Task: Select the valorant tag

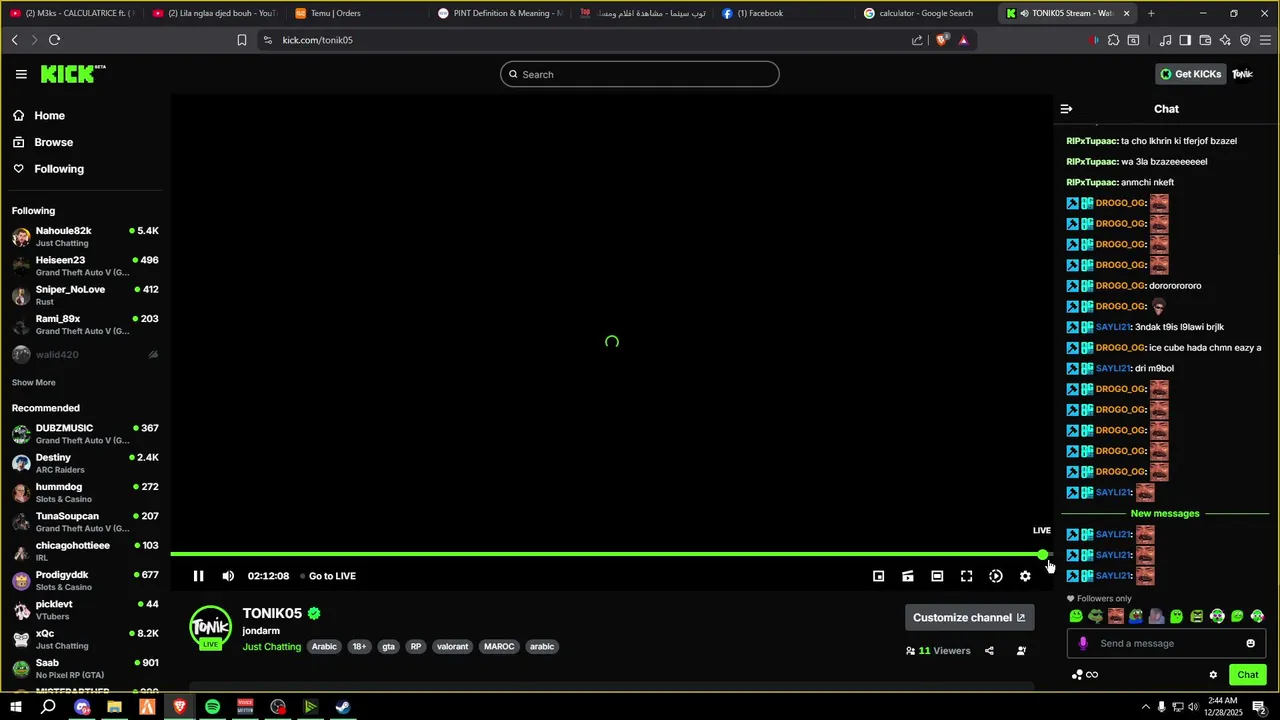Action: click(453, 647)
